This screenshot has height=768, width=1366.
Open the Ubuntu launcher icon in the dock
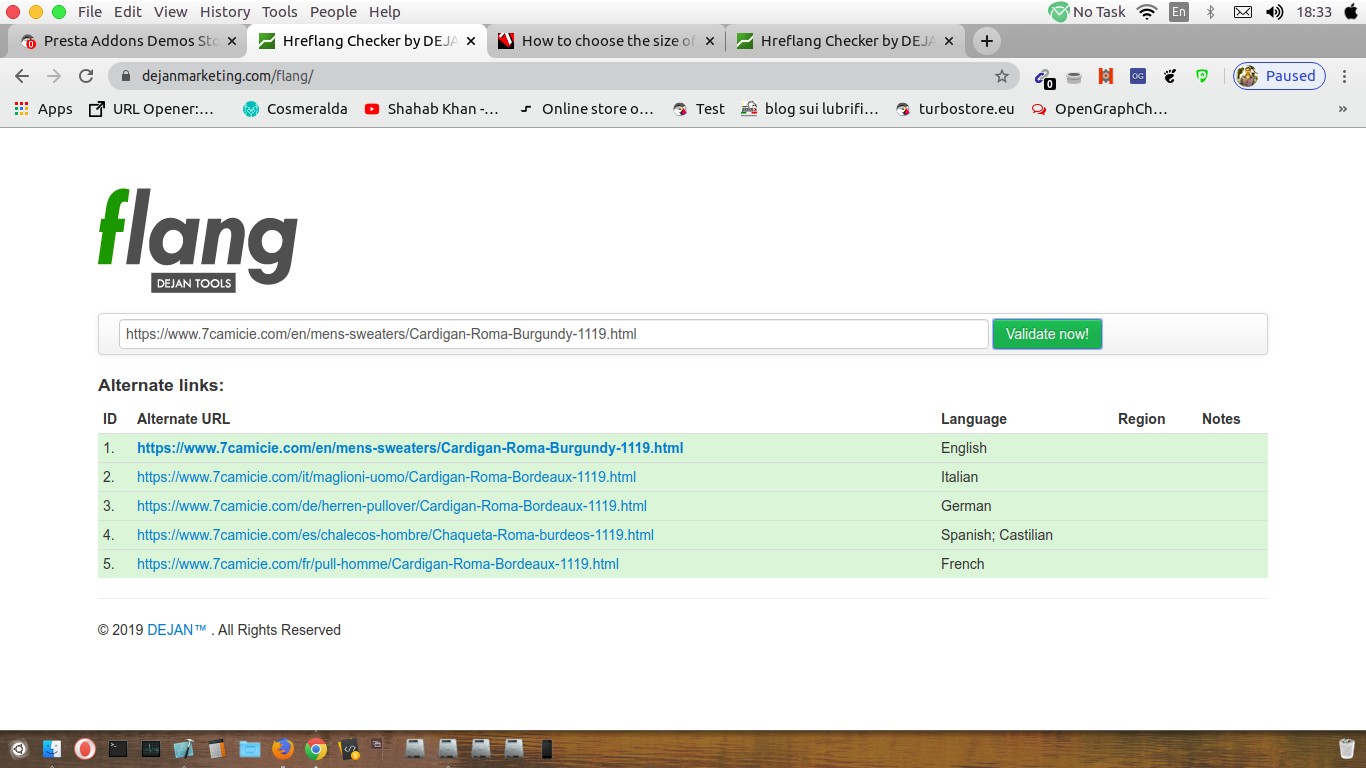point(18,748)
